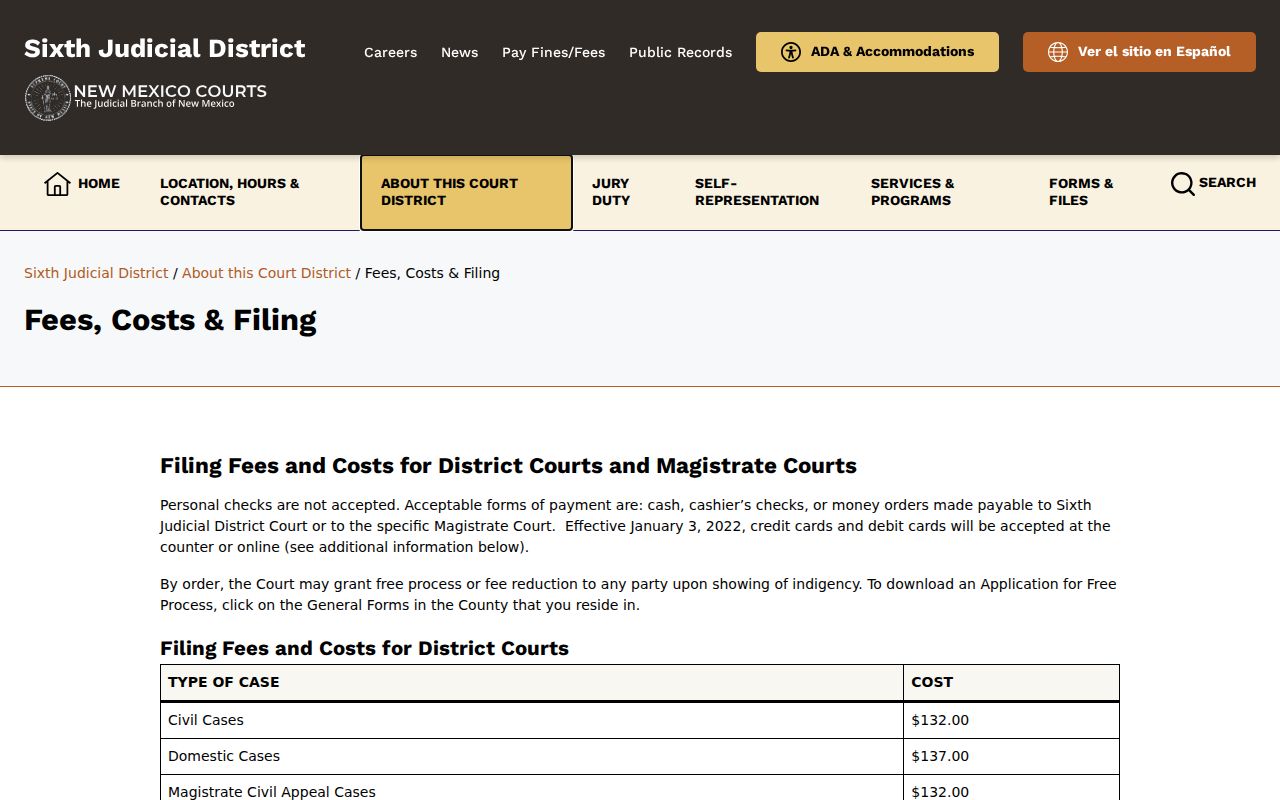Open the Forms & Files menu
The height and width of the screenshot is (800, 1280).
(x=1081, y=192)
